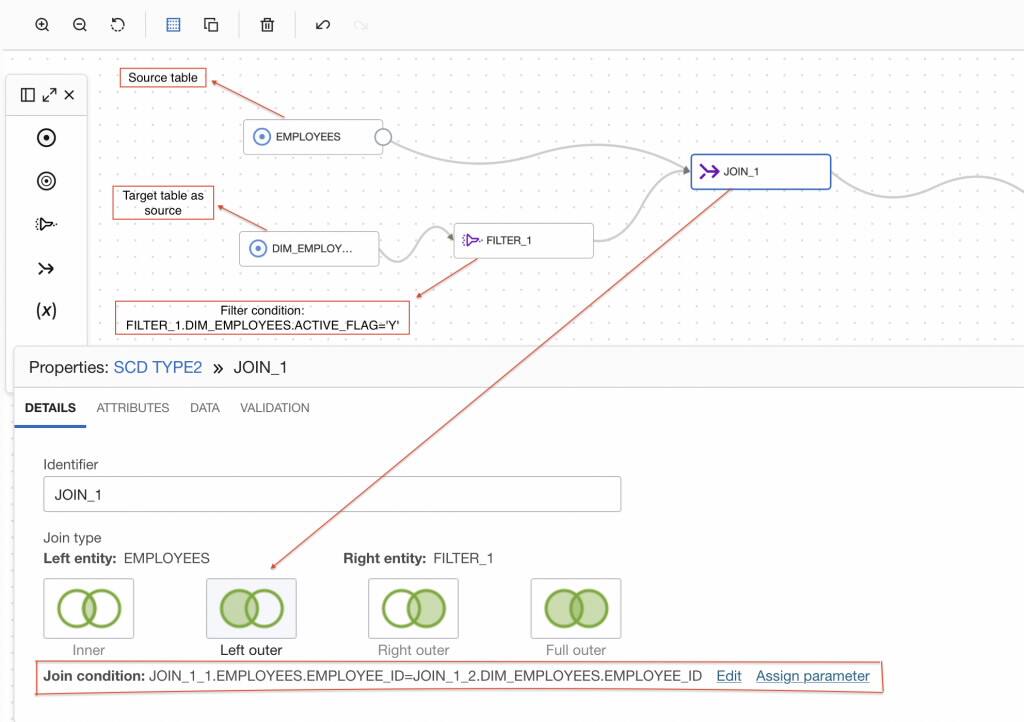Select the Inner join type
This screenshot has height=722, width=1024.
(x=88, y=608)
